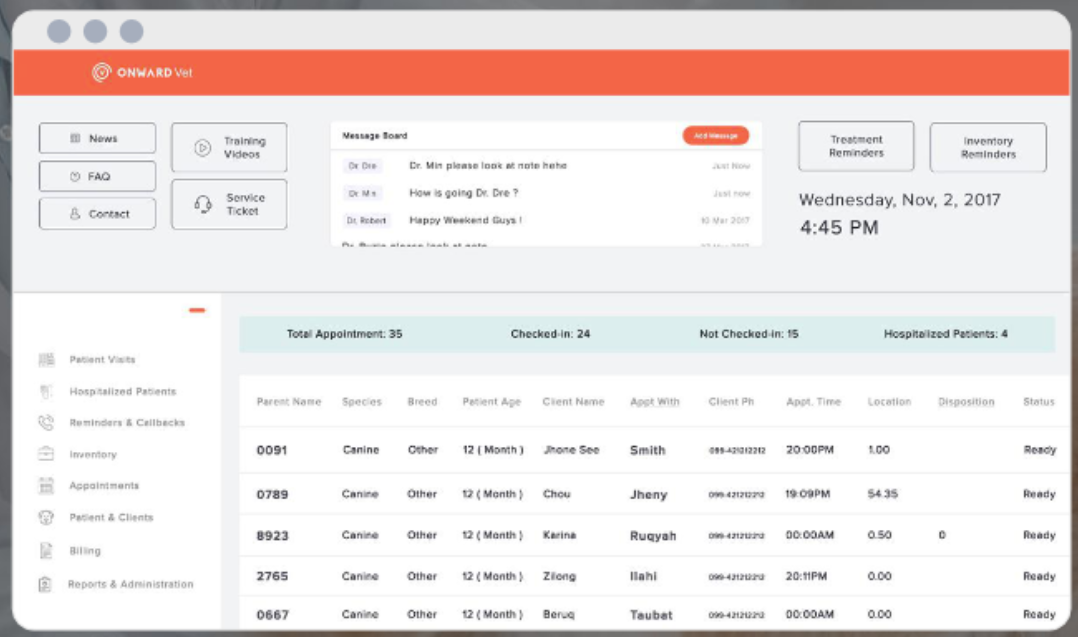
Task: Click the Onward Vet logo icon
Action: tap(101, 72)
